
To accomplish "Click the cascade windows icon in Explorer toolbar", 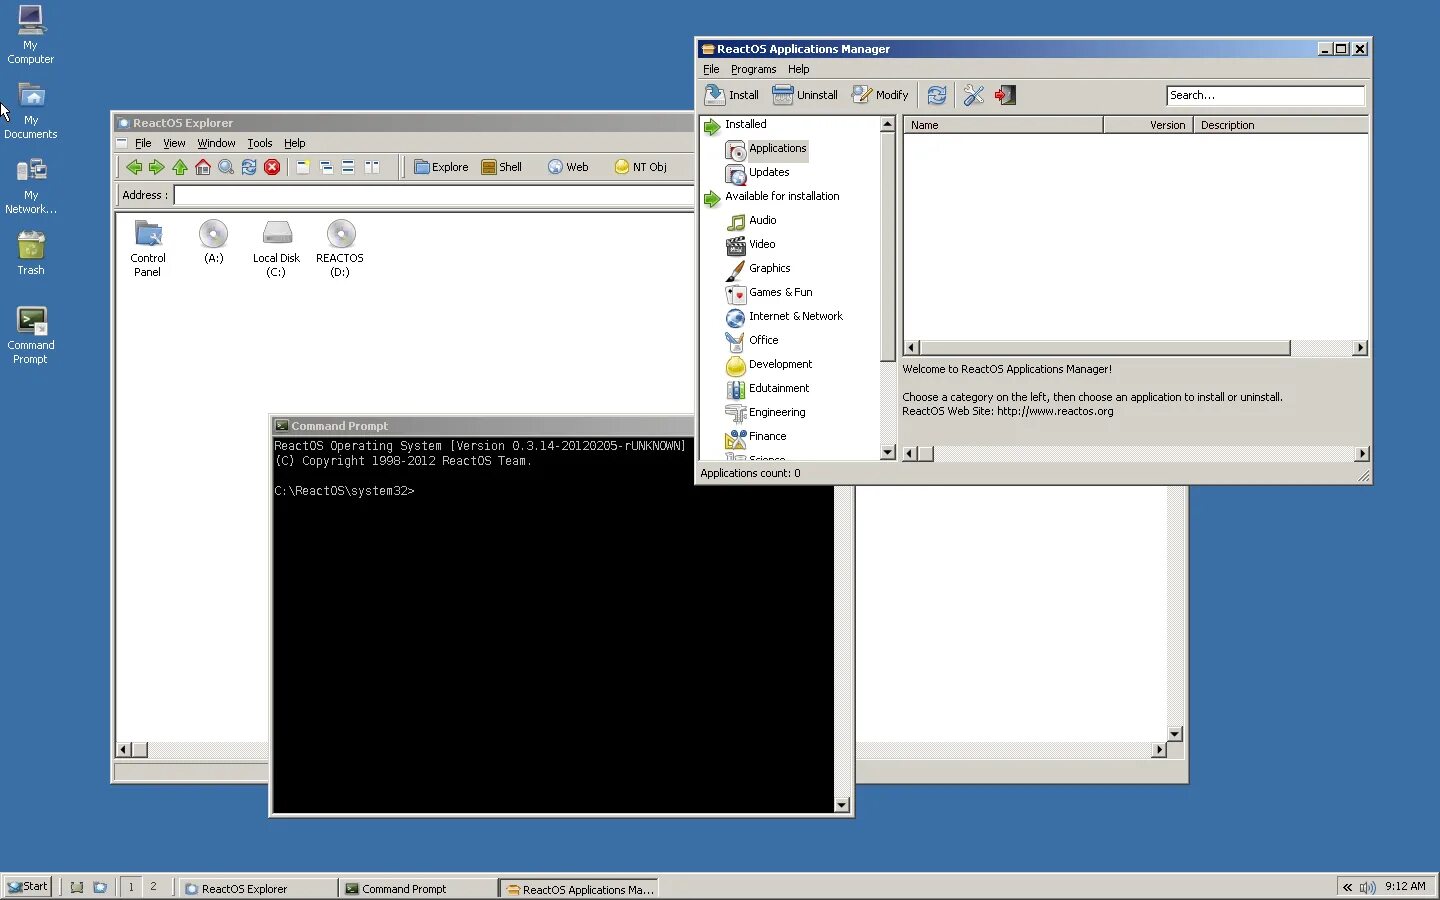I will [326, 167].
